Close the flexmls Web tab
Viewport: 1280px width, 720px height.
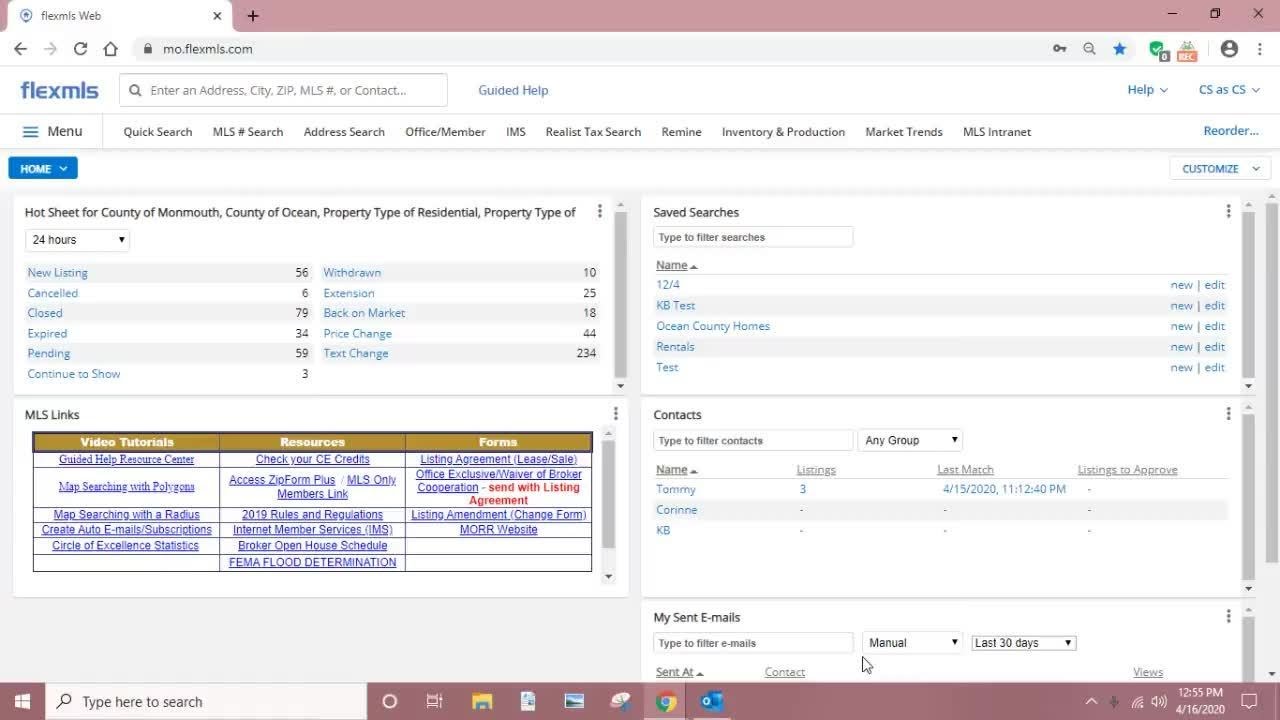pyautogui.click(x=218, y=16)
